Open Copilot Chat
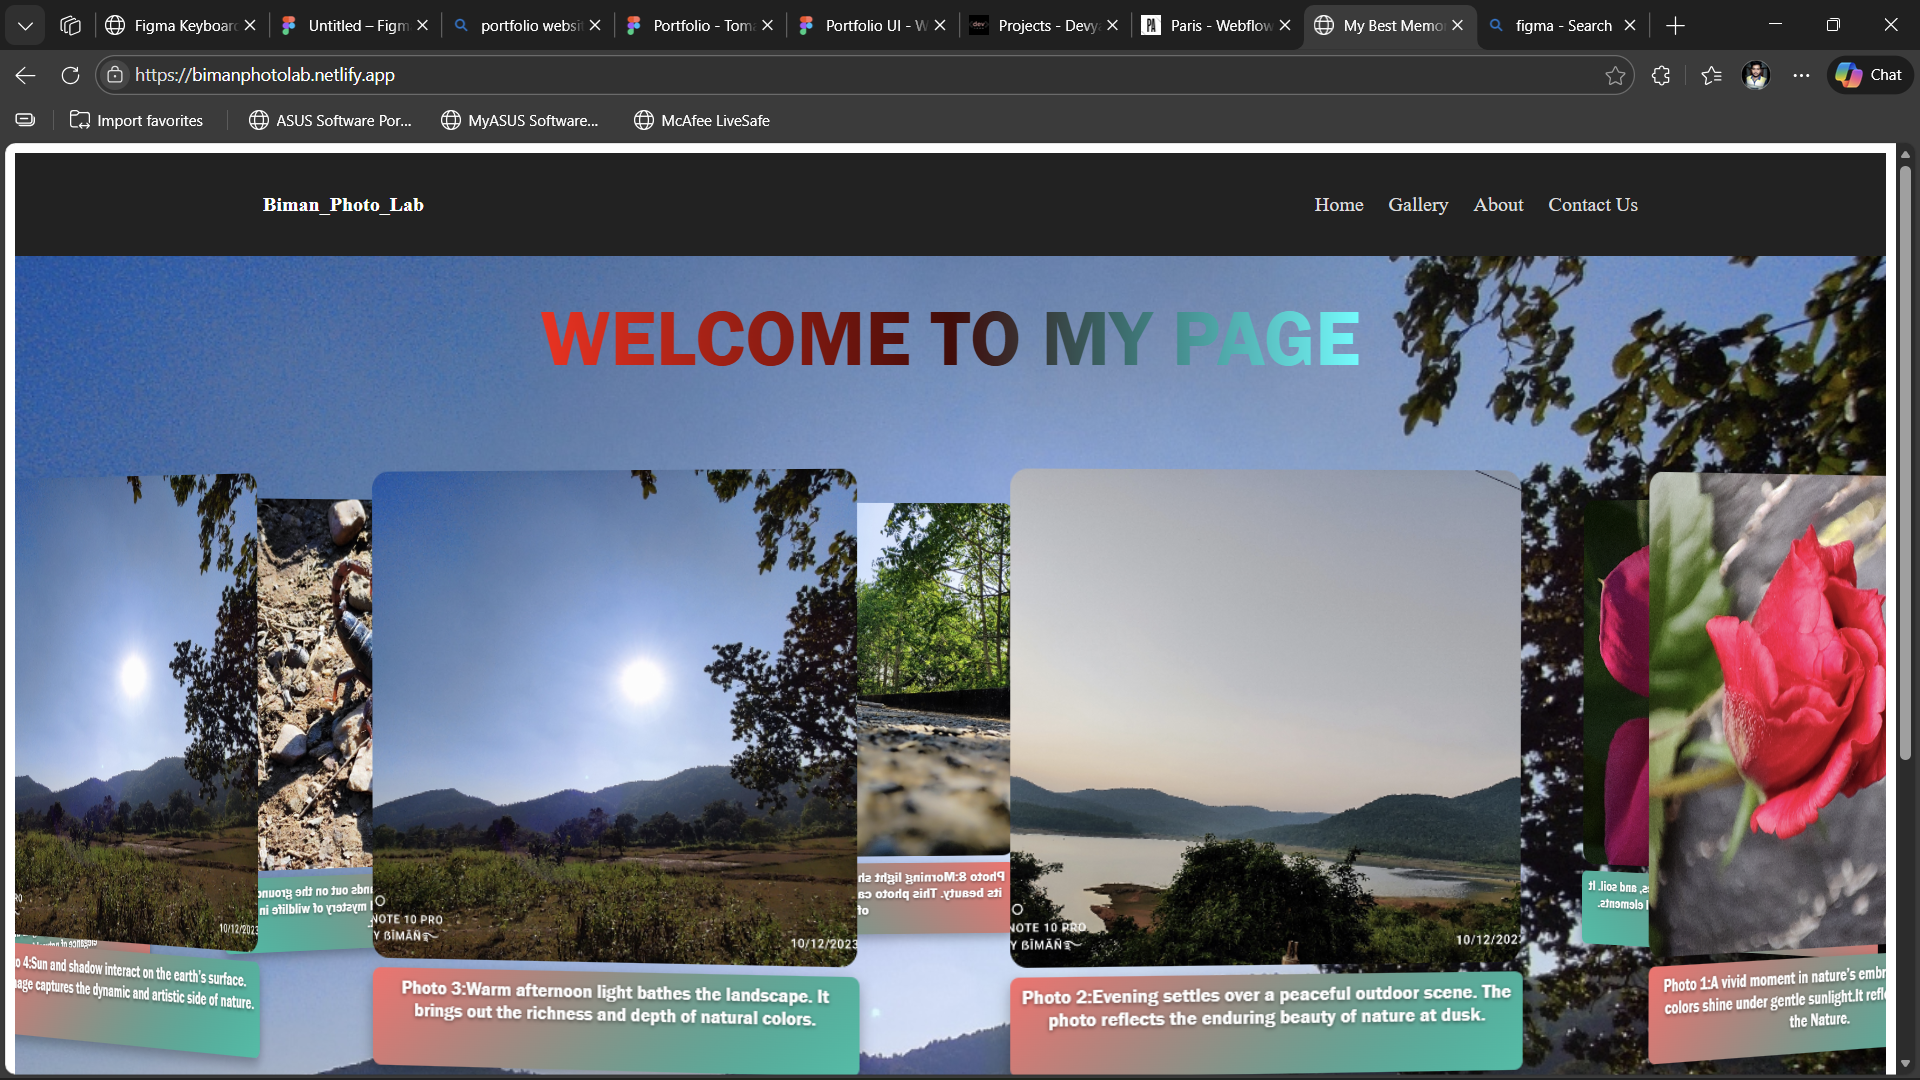Viewport: 1920px width, 1080px height. tap(1868, 75)
